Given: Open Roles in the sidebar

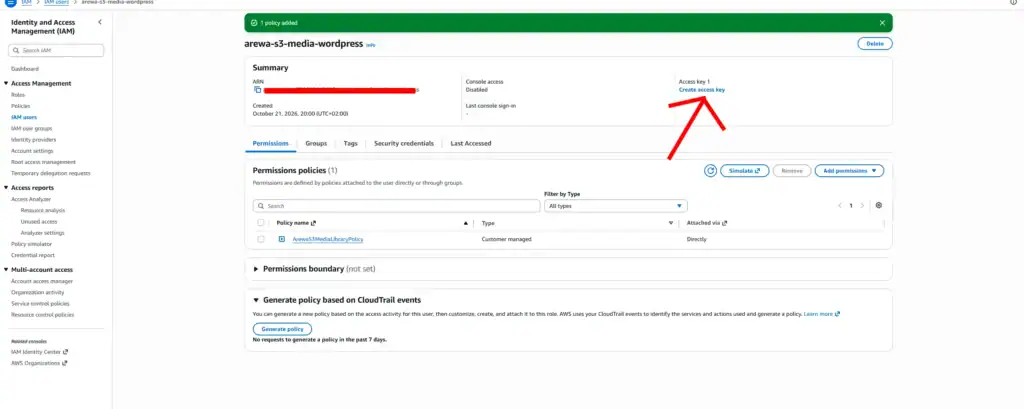Looking at the screenshot, I should [18, 95].
